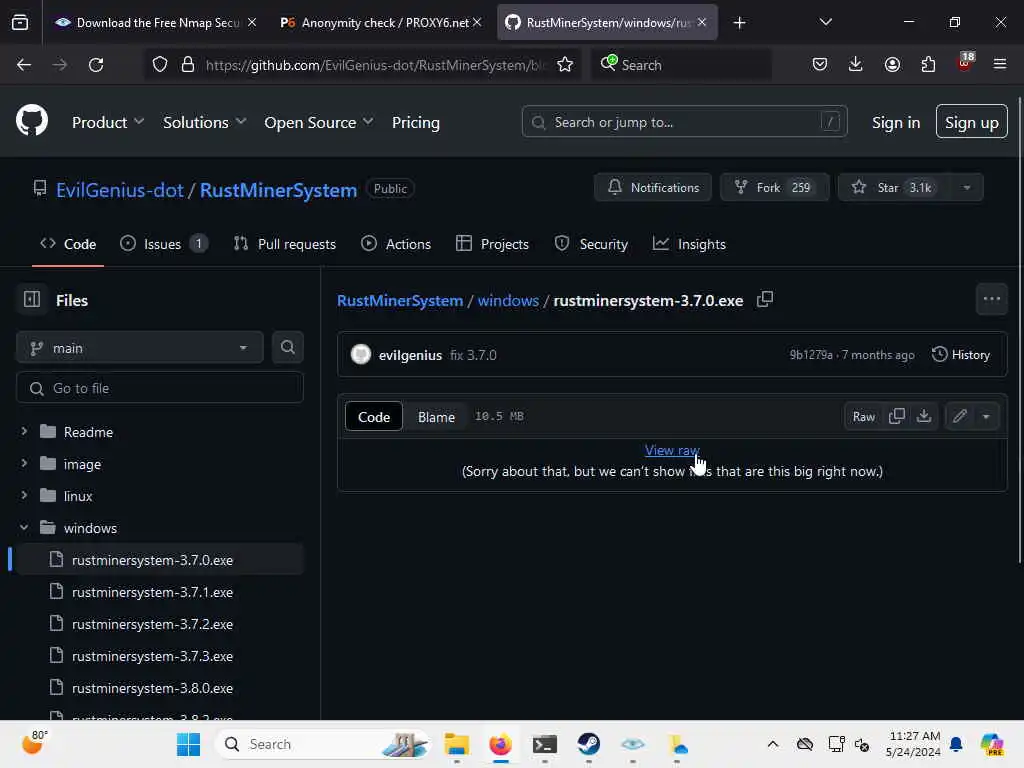Focus the Go to file input
This screenshot has width=1024, height=768.
click(x=160, y=388)
